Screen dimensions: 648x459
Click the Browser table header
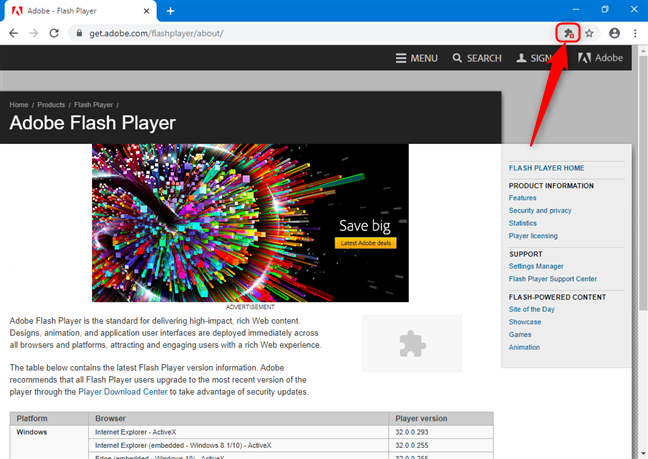pyautogui.click(x=238, y=419)
